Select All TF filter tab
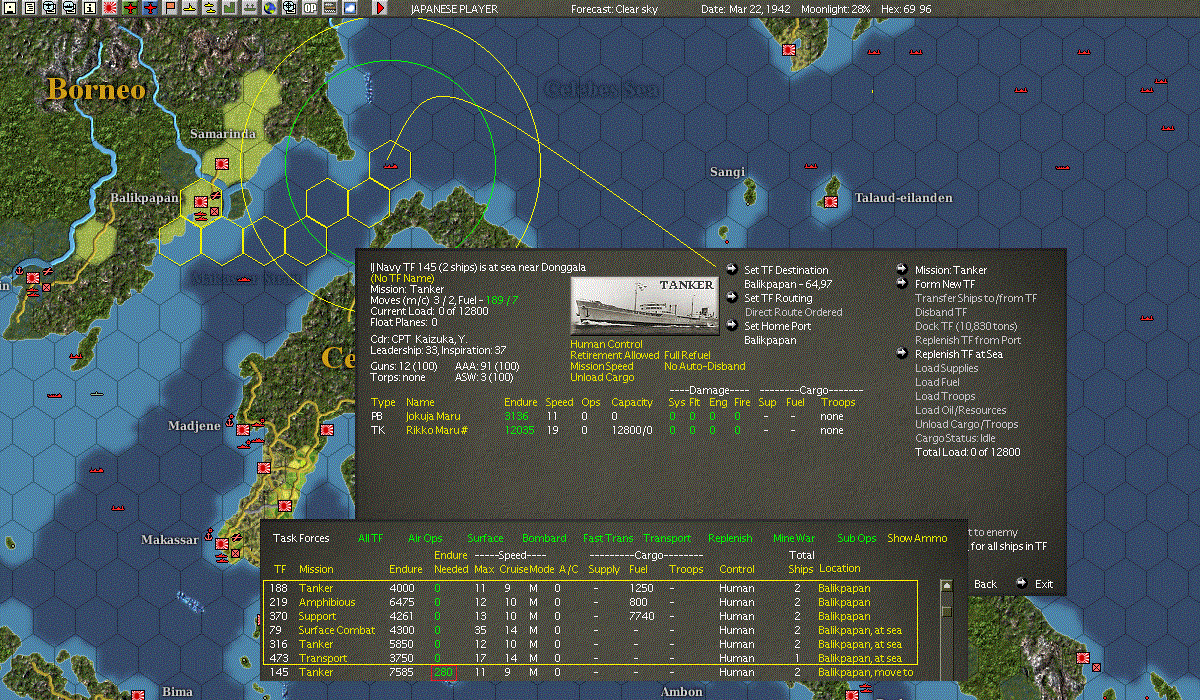 pos(370,538)
